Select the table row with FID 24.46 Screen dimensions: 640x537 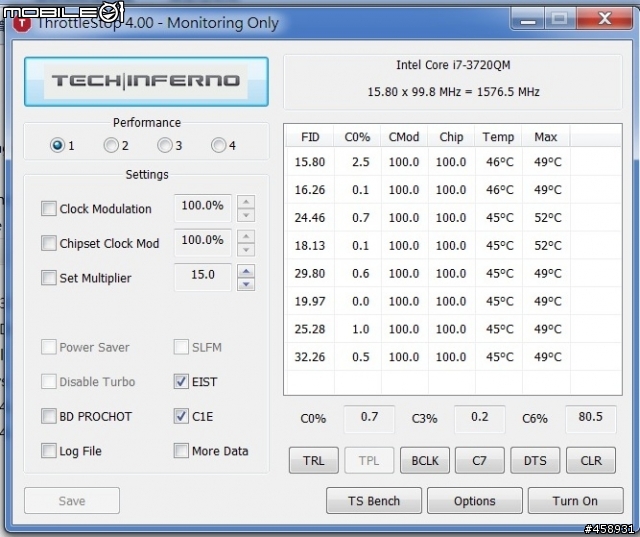(453, 217)
